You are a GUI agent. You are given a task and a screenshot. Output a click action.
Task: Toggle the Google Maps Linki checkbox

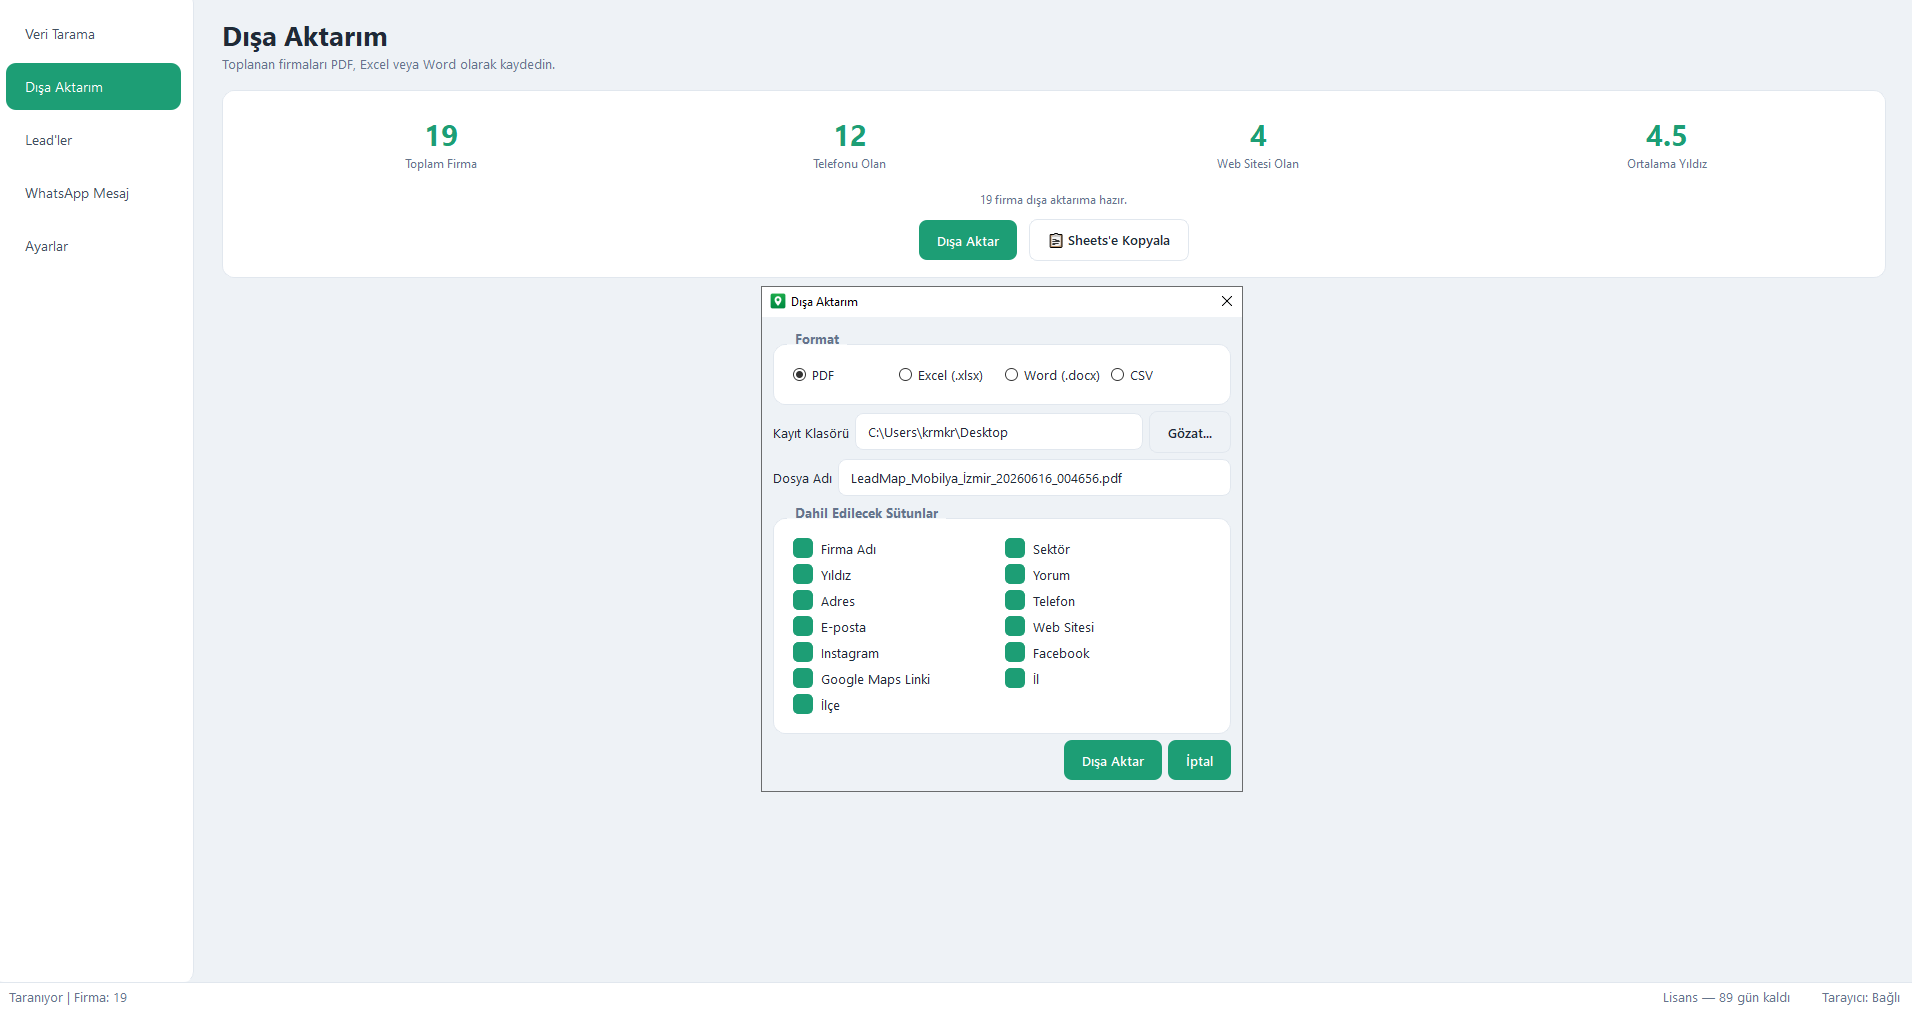coord(803,678)
